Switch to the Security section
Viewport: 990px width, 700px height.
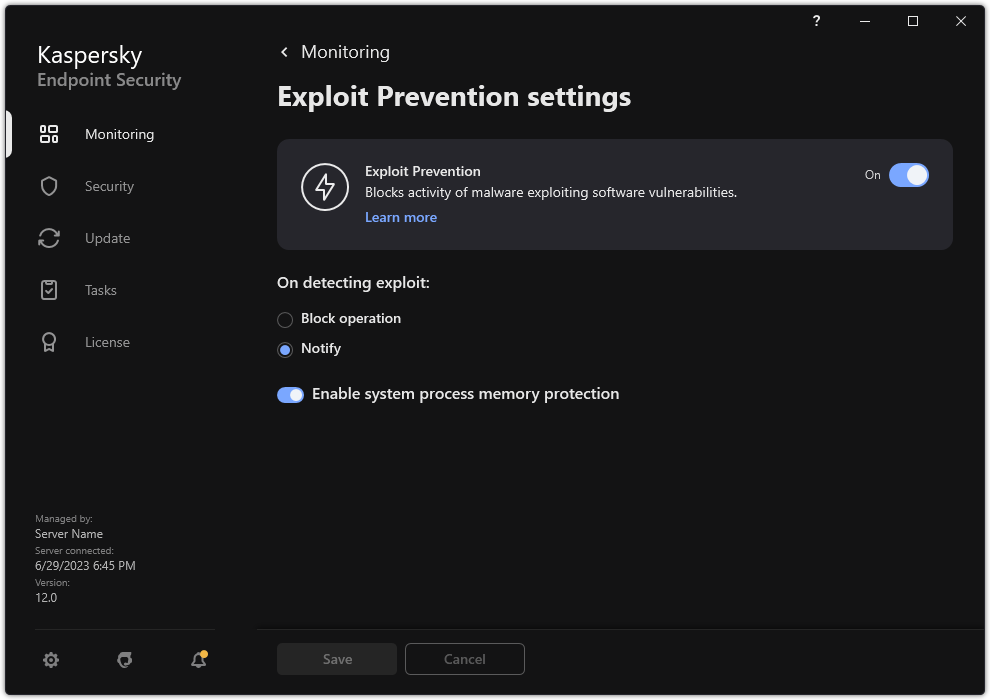108,186
